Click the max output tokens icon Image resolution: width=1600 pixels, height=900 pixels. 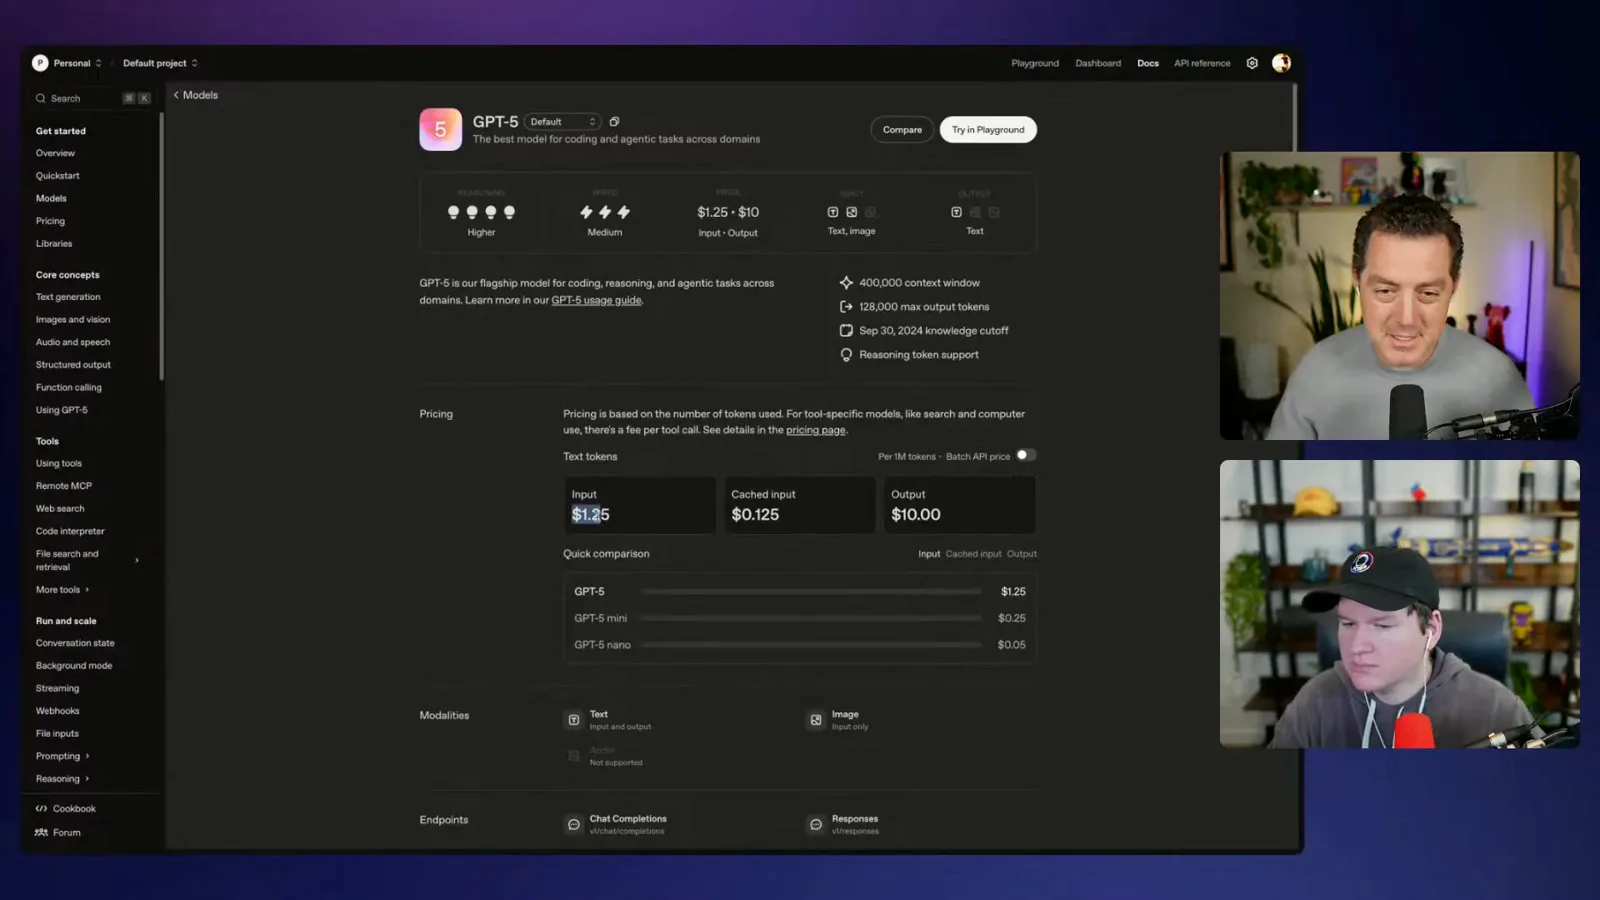coord(846,307)
